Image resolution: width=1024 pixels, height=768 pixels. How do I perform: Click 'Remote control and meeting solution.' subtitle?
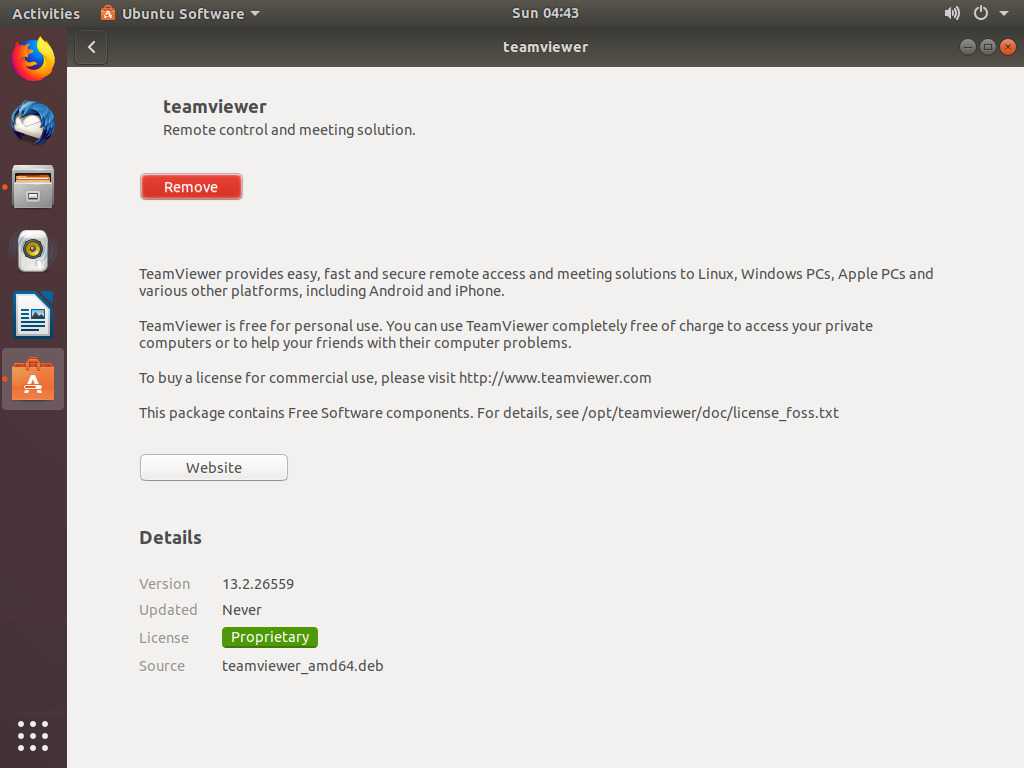tap(289, 130)
